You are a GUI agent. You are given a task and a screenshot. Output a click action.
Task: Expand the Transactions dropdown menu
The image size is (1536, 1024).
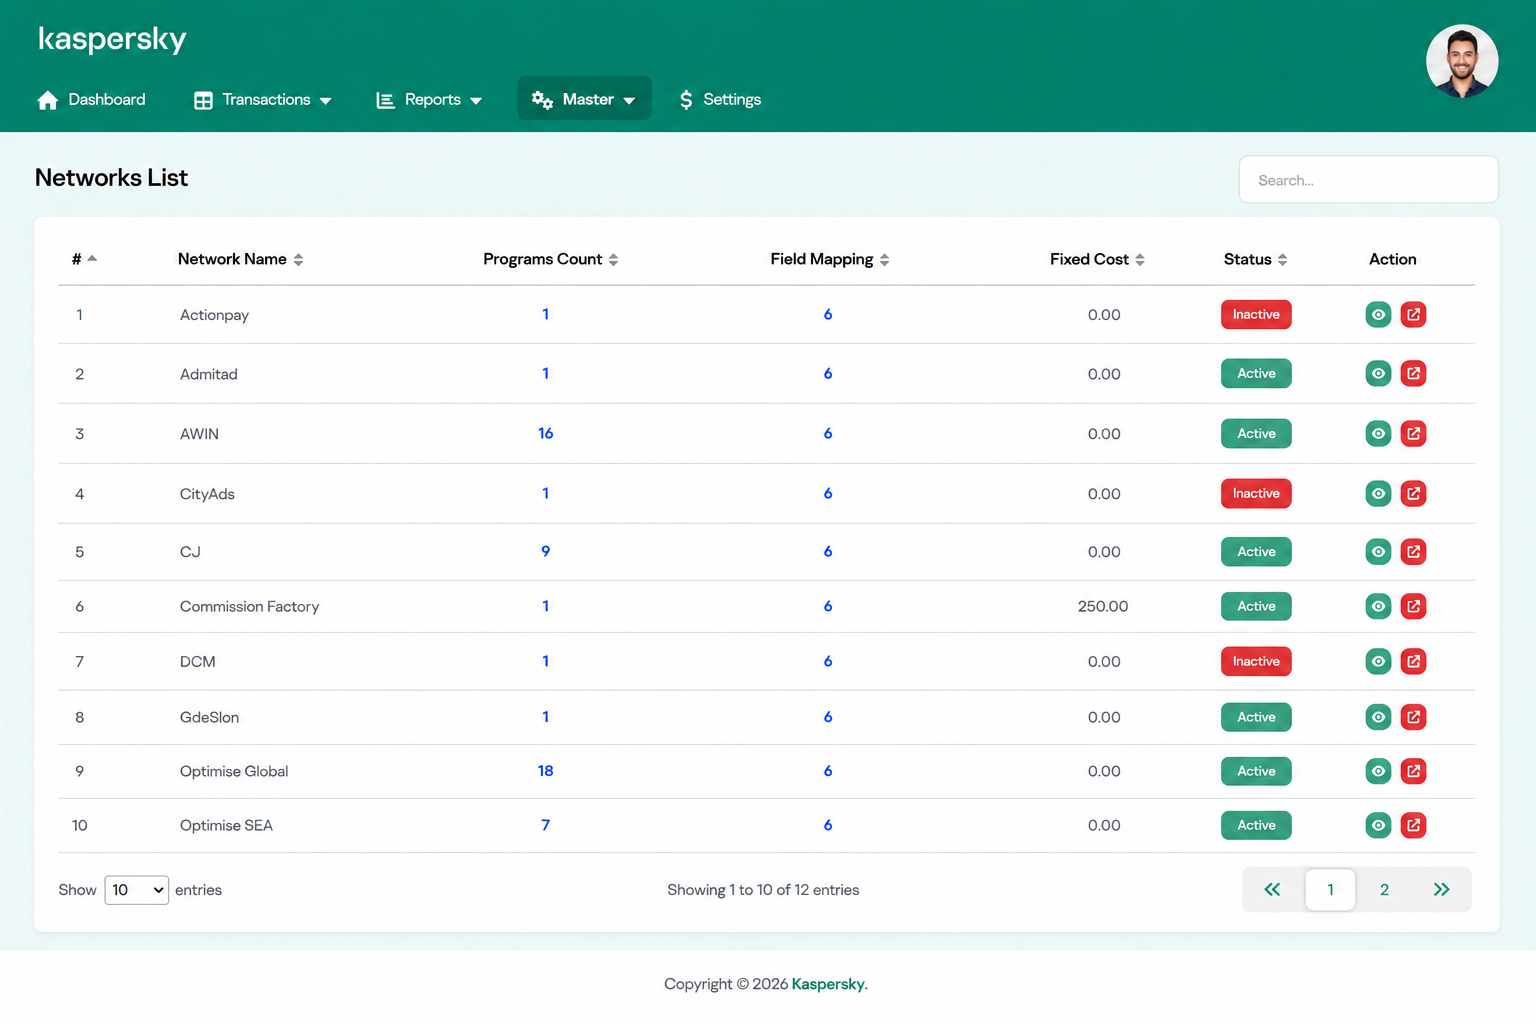(x=263, y=99)
